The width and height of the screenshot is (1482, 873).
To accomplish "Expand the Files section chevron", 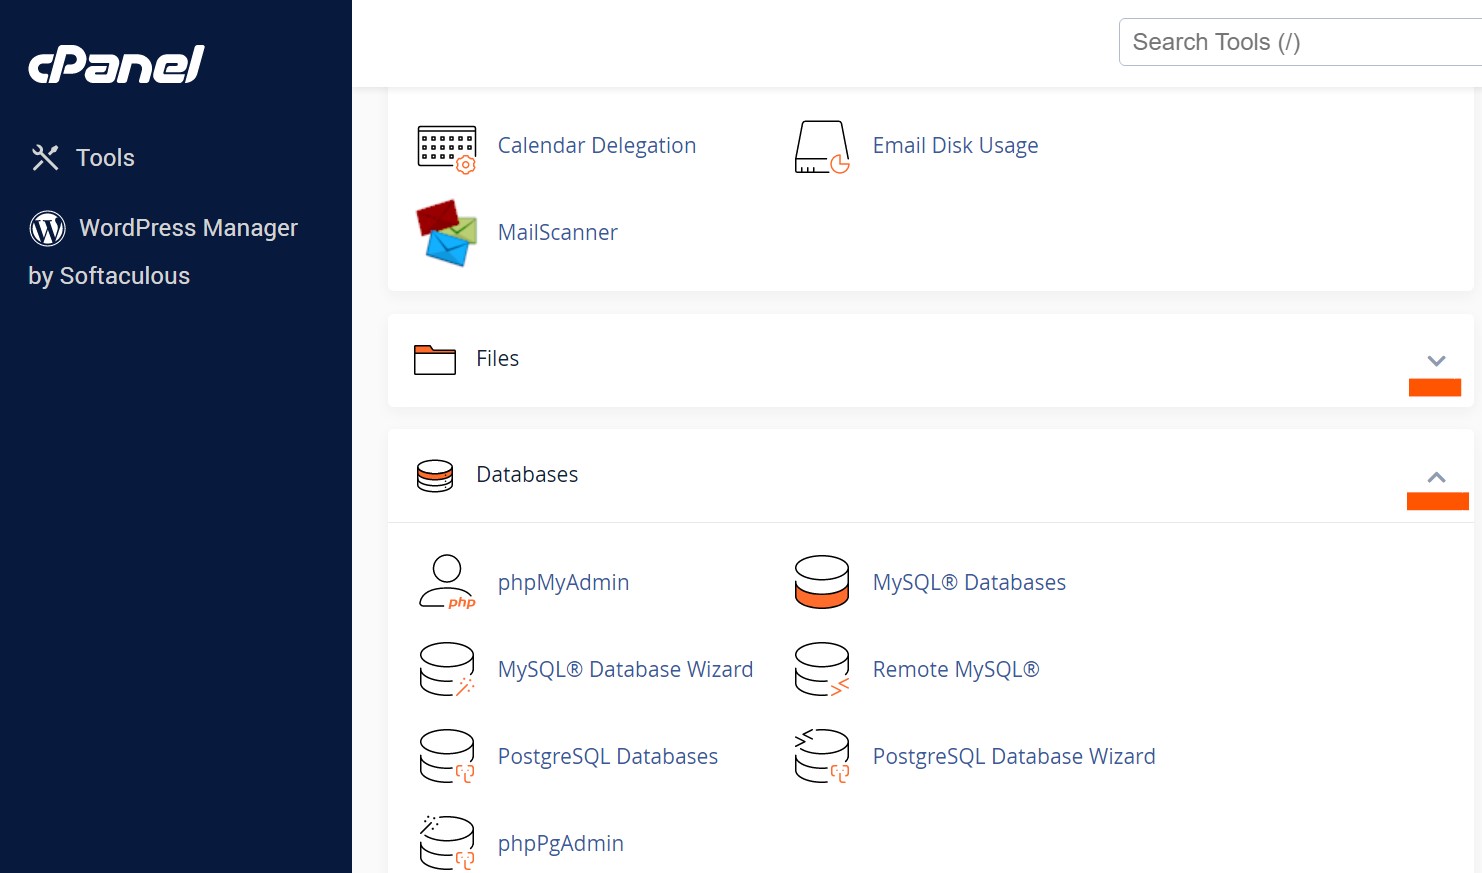I will click(1436, 361).
